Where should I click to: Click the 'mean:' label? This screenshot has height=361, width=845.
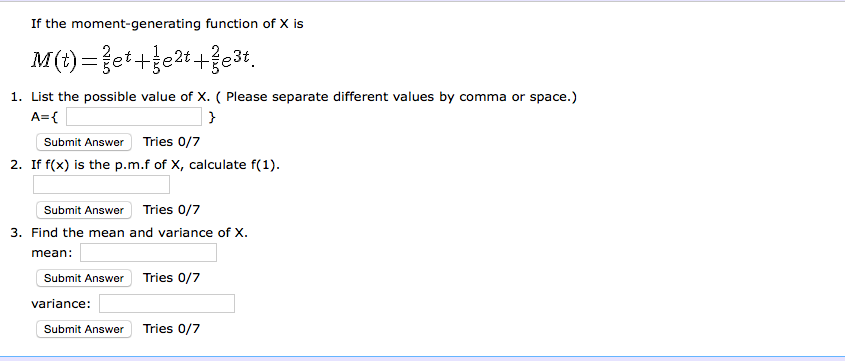click(52, 253)
